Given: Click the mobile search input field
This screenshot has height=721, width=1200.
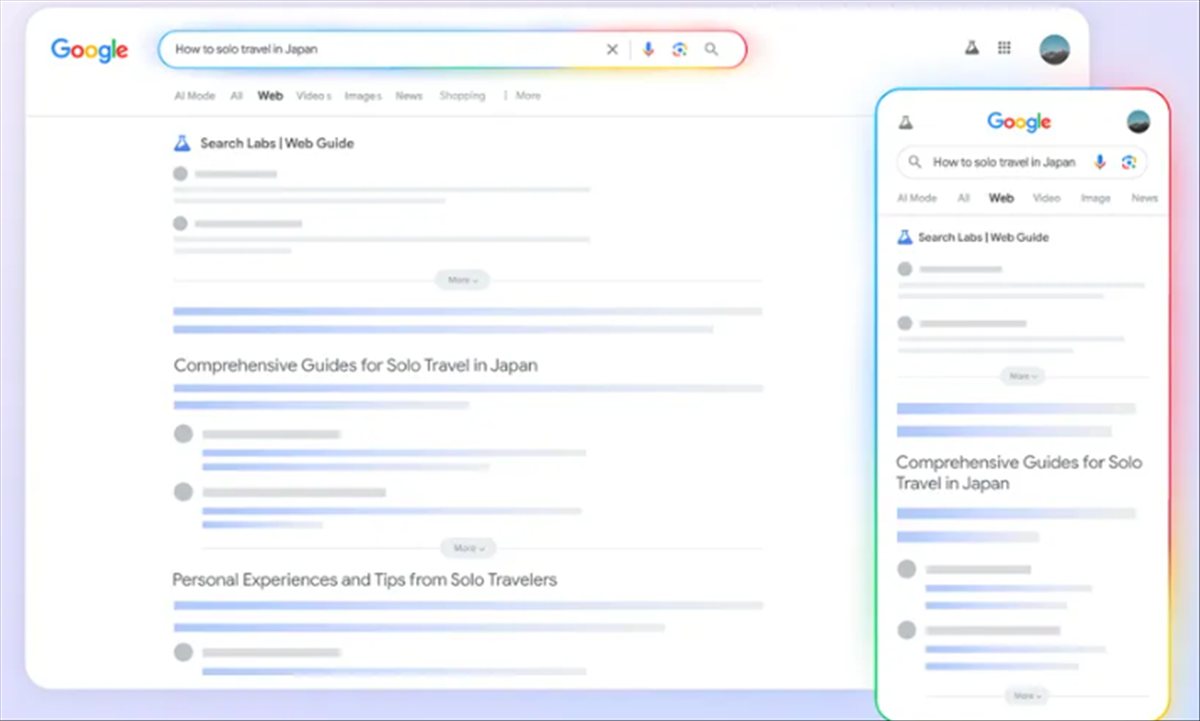Looking at the screenshot, I should point(1003,162).
